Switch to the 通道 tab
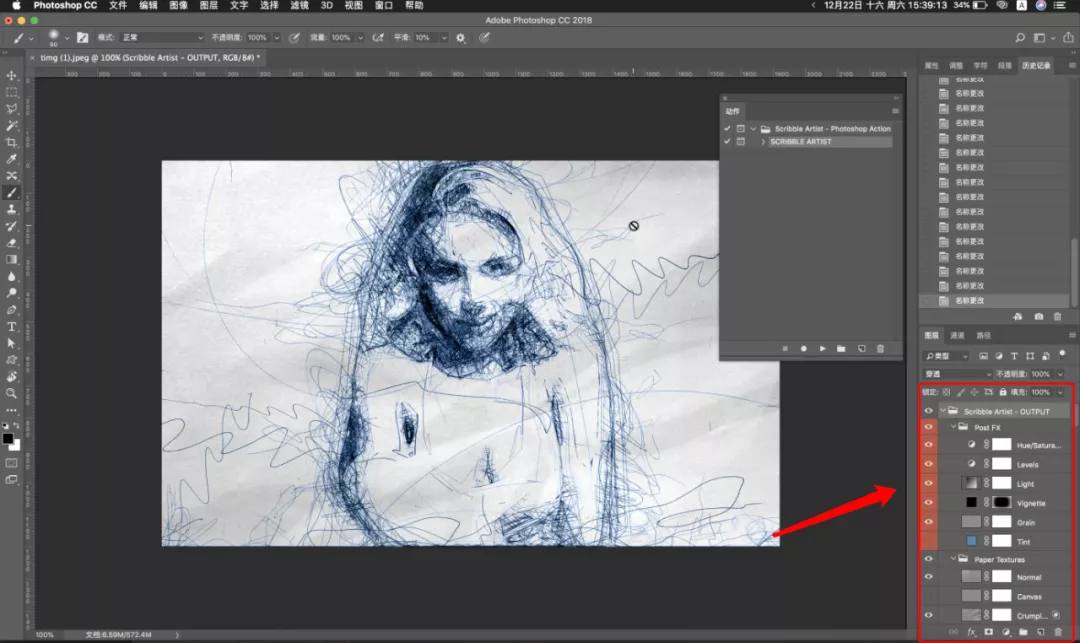 tap(957, 335)
